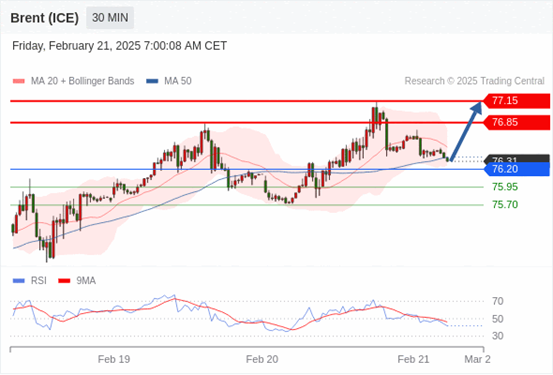
Task: Click the Feb 21 date axis label
Action: [413, 359]
